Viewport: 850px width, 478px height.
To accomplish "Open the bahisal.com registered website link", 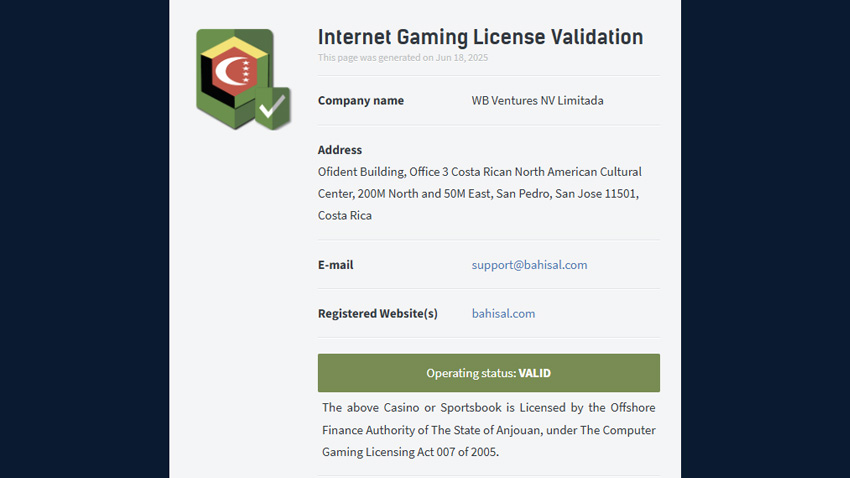I will coord(503,313).
